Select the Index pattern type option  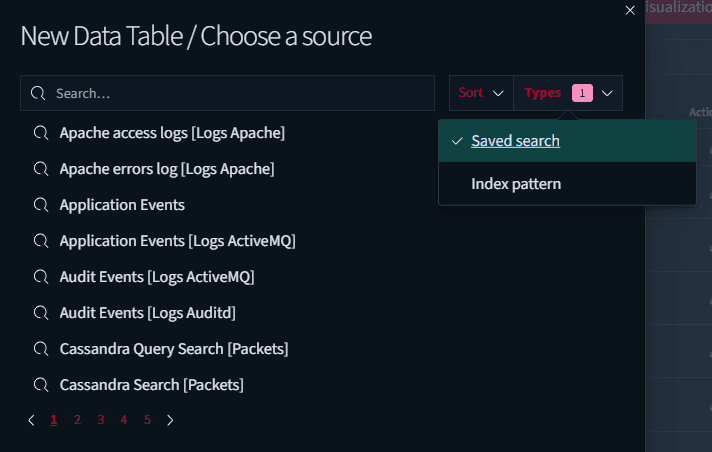[x=567, y=184]
